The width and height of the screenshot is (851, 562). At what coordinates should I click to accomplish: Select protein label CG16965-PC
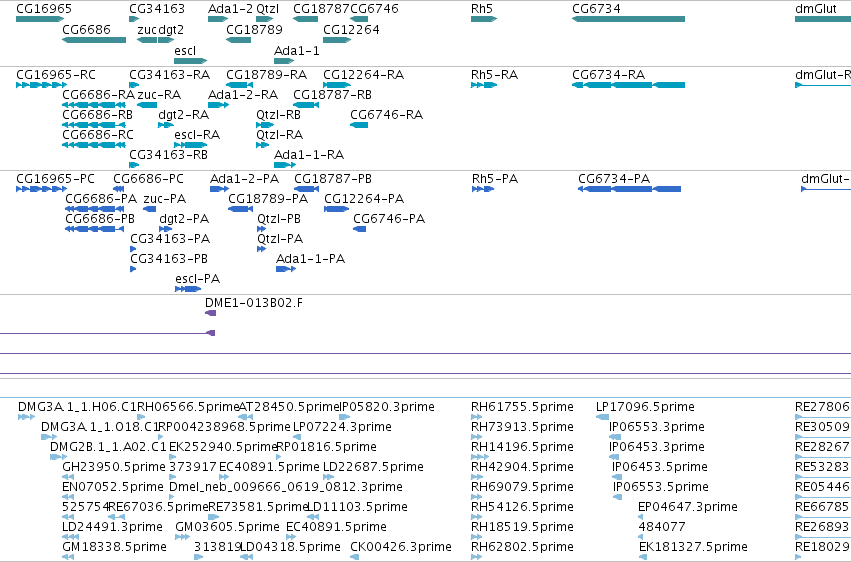click(x=55, y=178)
